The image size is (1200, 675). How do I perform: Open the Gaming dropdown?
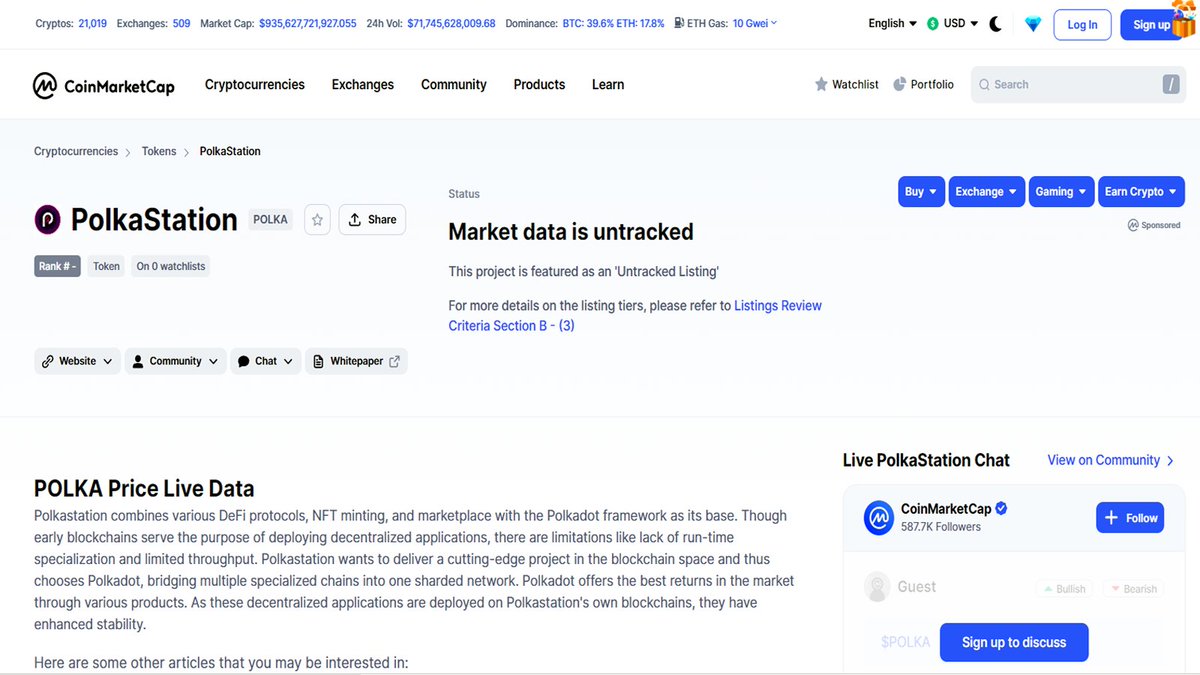[x=1061, y=192]
